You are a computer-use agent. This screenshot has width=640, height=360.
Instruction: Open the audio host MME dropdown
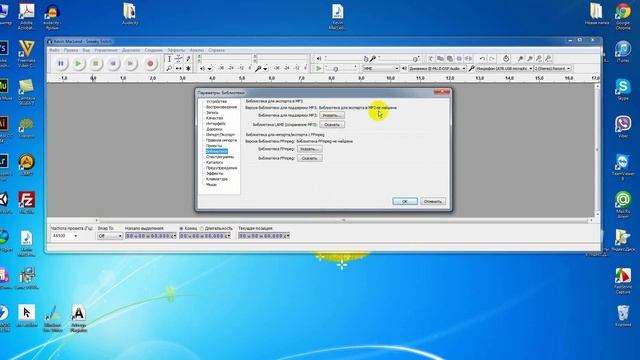click(x=381, y=69)
